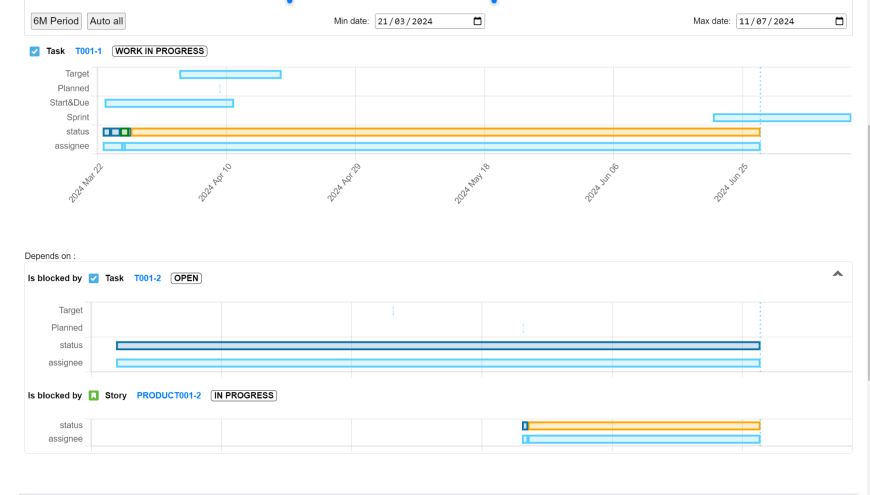The image size is (870, 495).
Task: Click the 2024 May 18 axis label
Action: 472,184
